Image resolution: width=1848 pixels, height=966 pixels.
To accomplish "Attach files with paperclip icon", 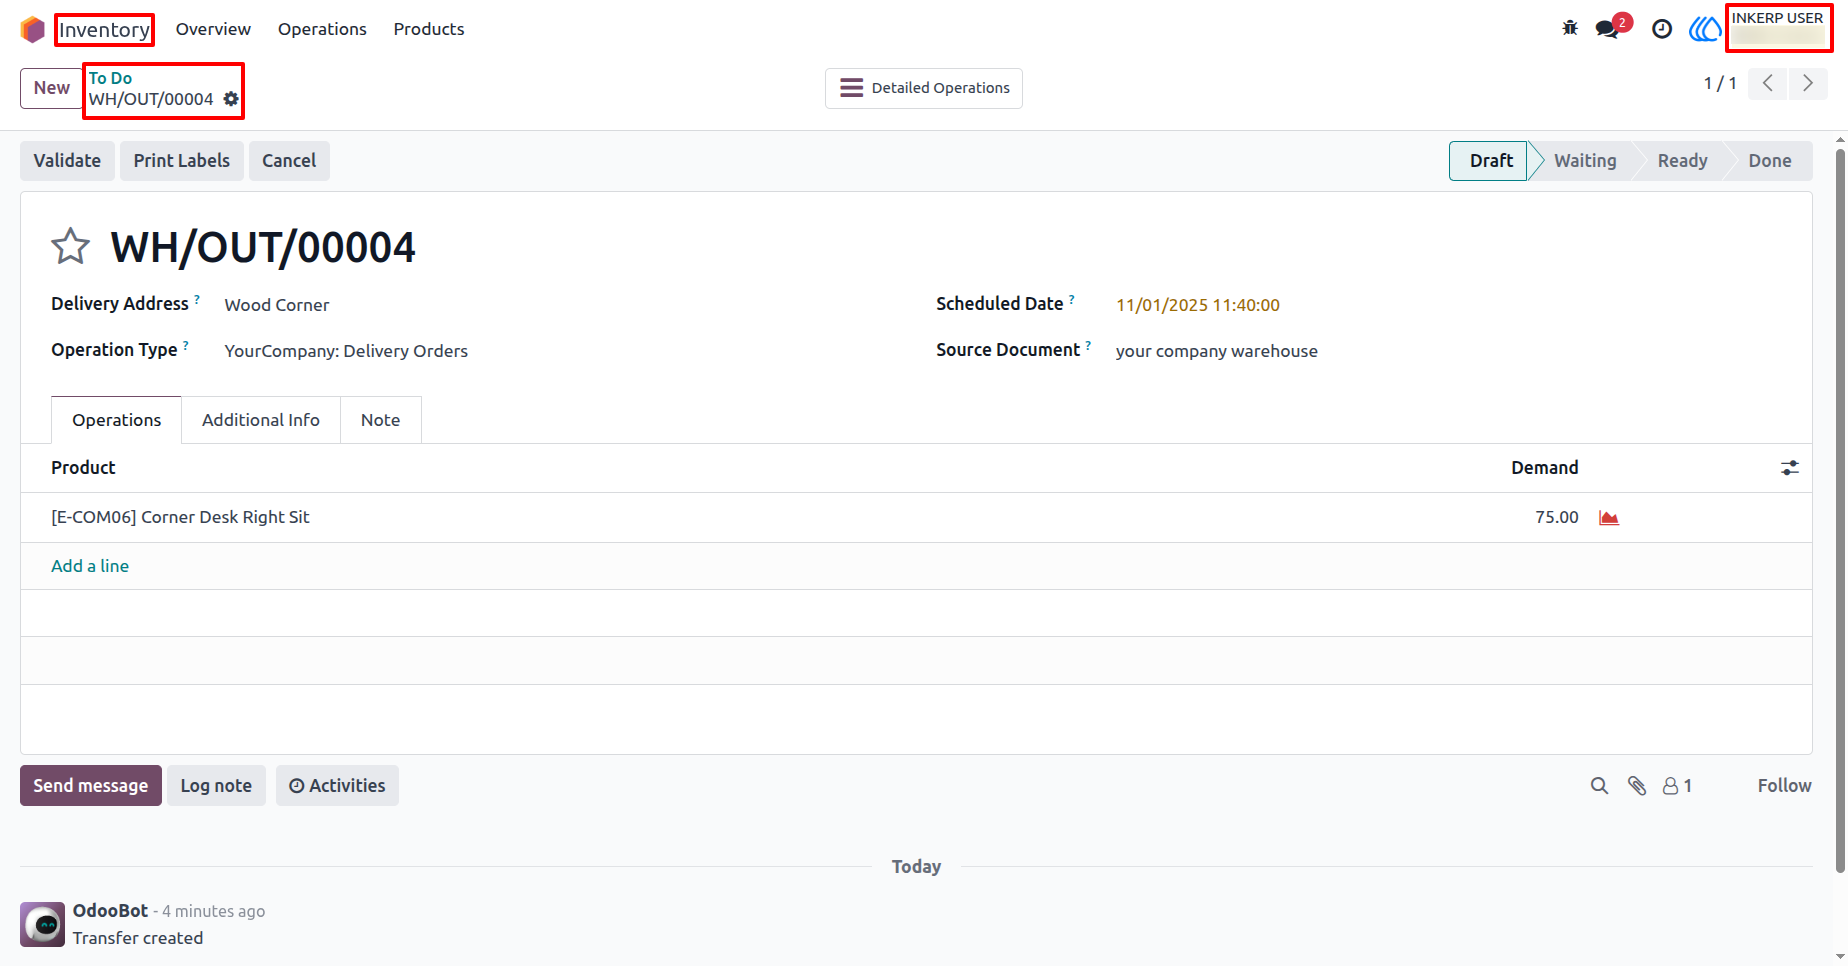I will (x=1637, y=786).
